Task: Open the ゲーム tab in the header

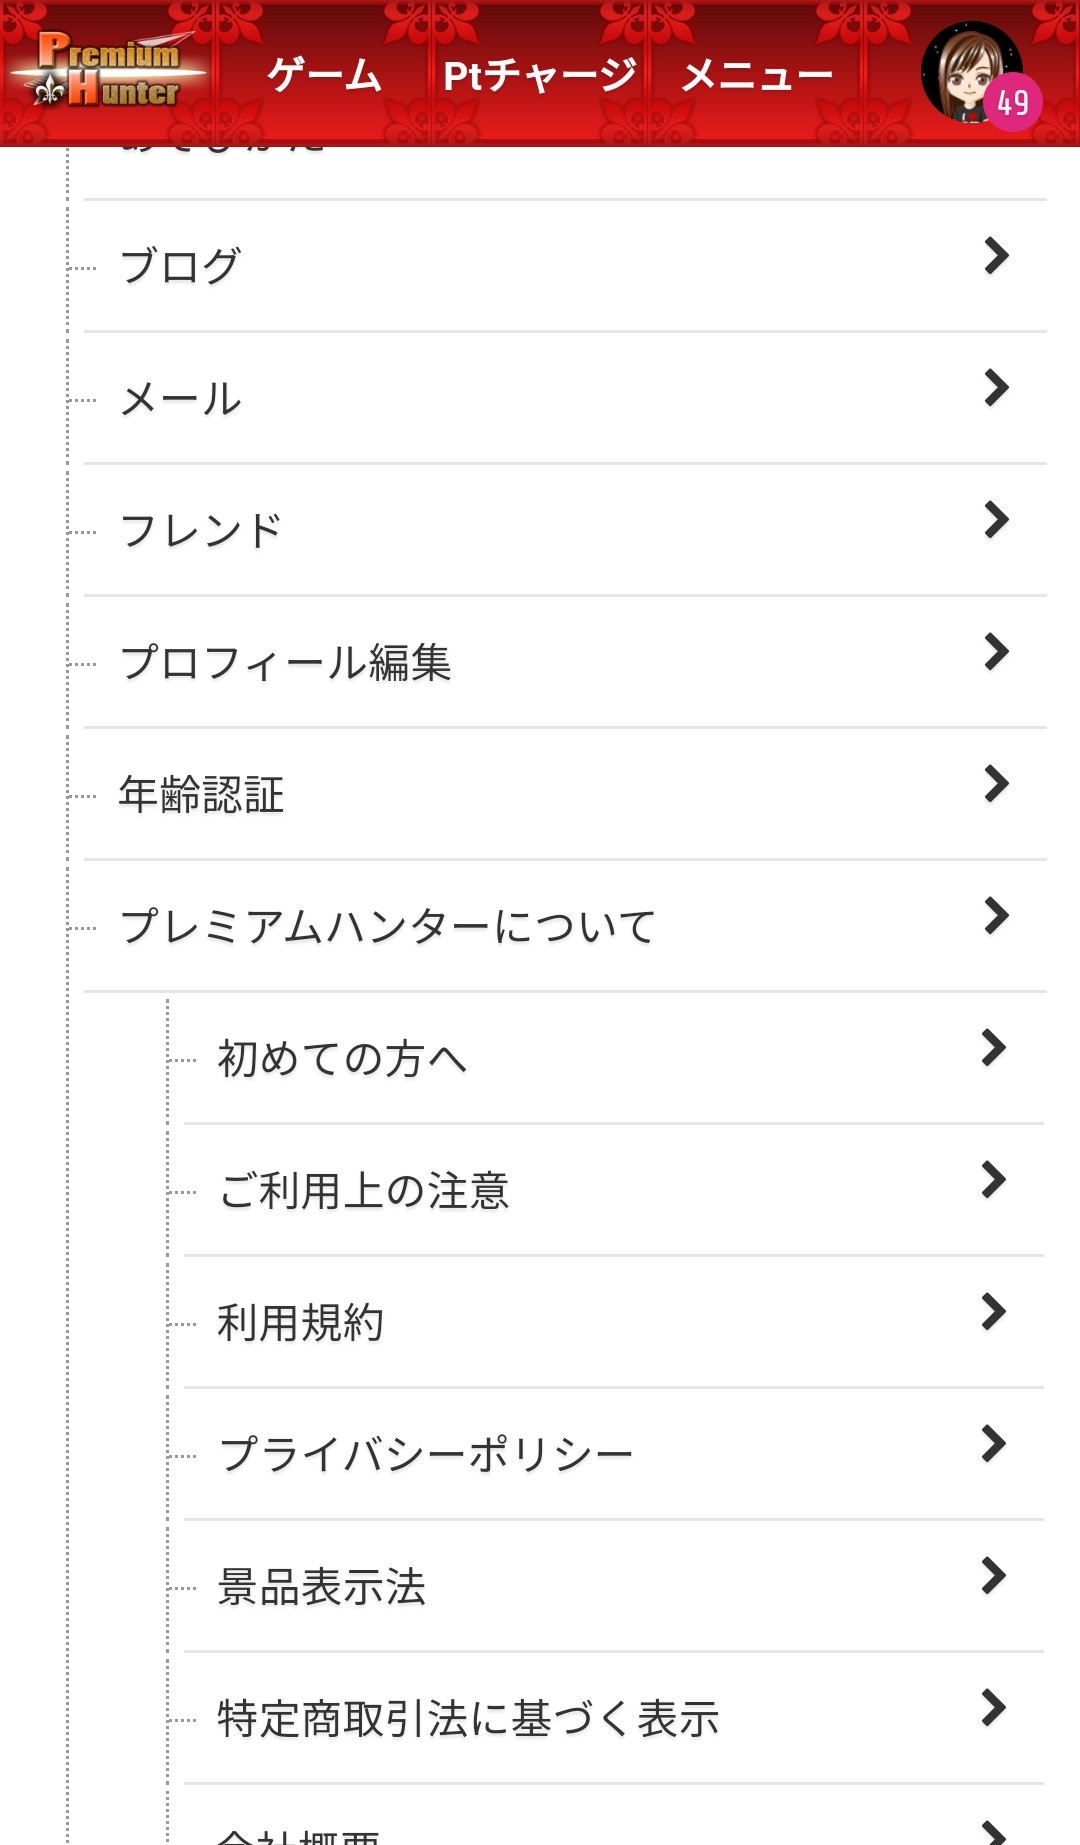Action: pyautogui.click(x=325, y=75)
